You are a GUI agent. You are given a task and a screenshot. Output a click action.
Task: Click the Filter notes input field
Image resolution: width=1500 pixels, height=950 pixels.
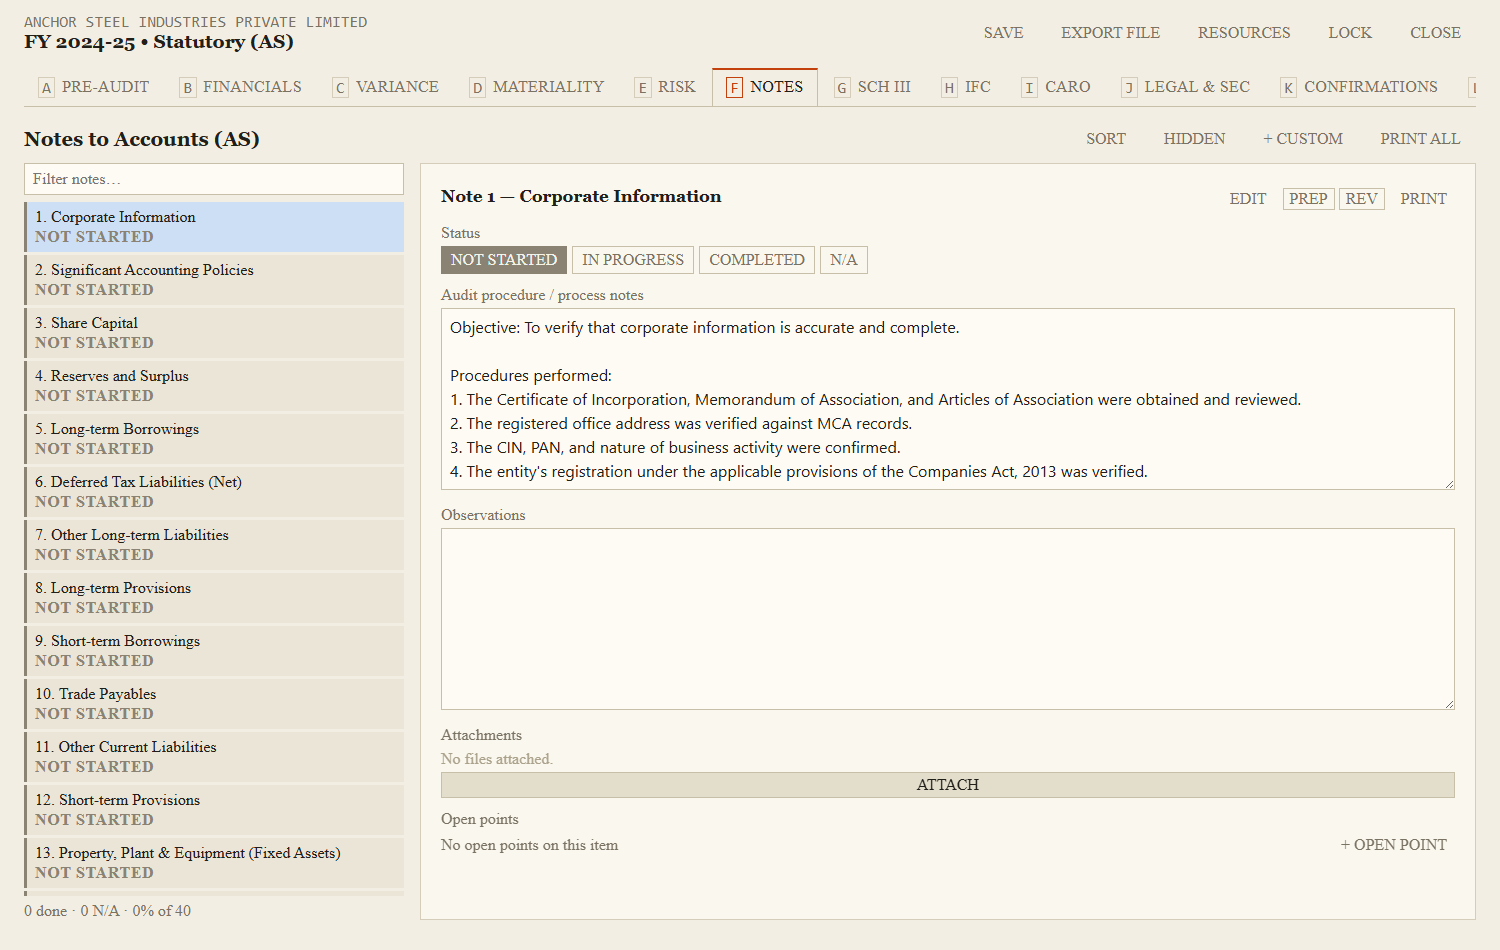pyautogui.click(x=214, y=179)
